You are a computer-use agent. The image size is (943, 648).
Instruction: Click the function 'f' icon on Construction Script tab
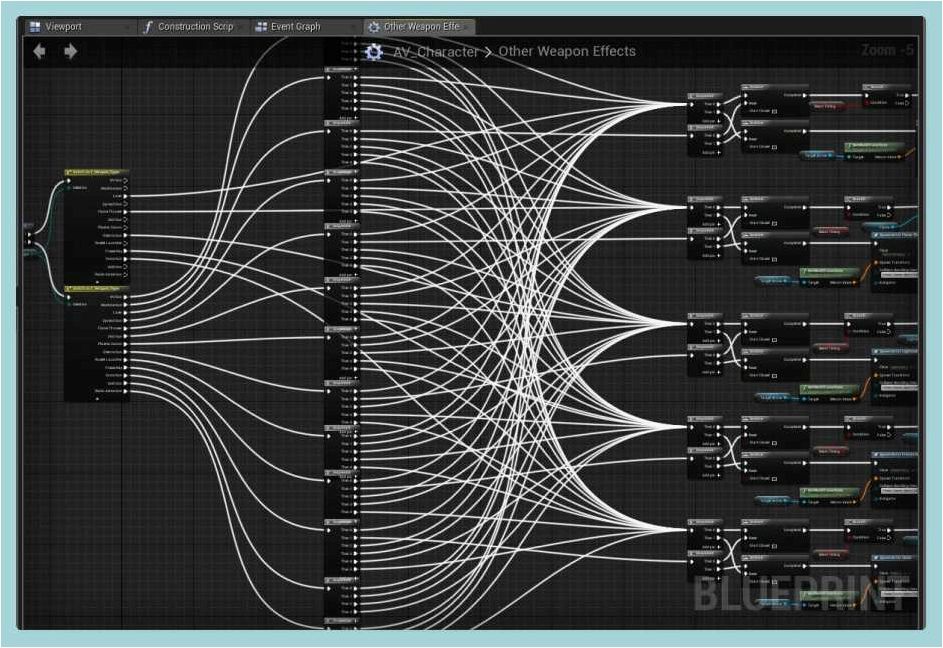(x=147, y=26)
